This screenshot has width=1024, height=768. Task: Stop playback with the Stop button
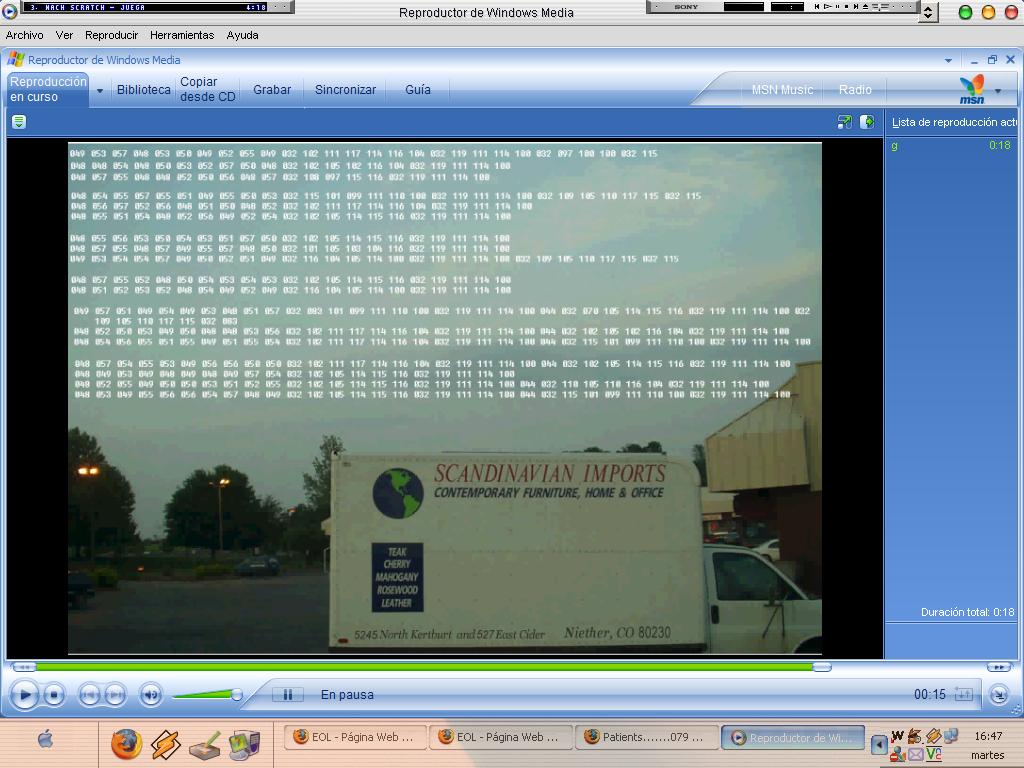click(54, 694)
